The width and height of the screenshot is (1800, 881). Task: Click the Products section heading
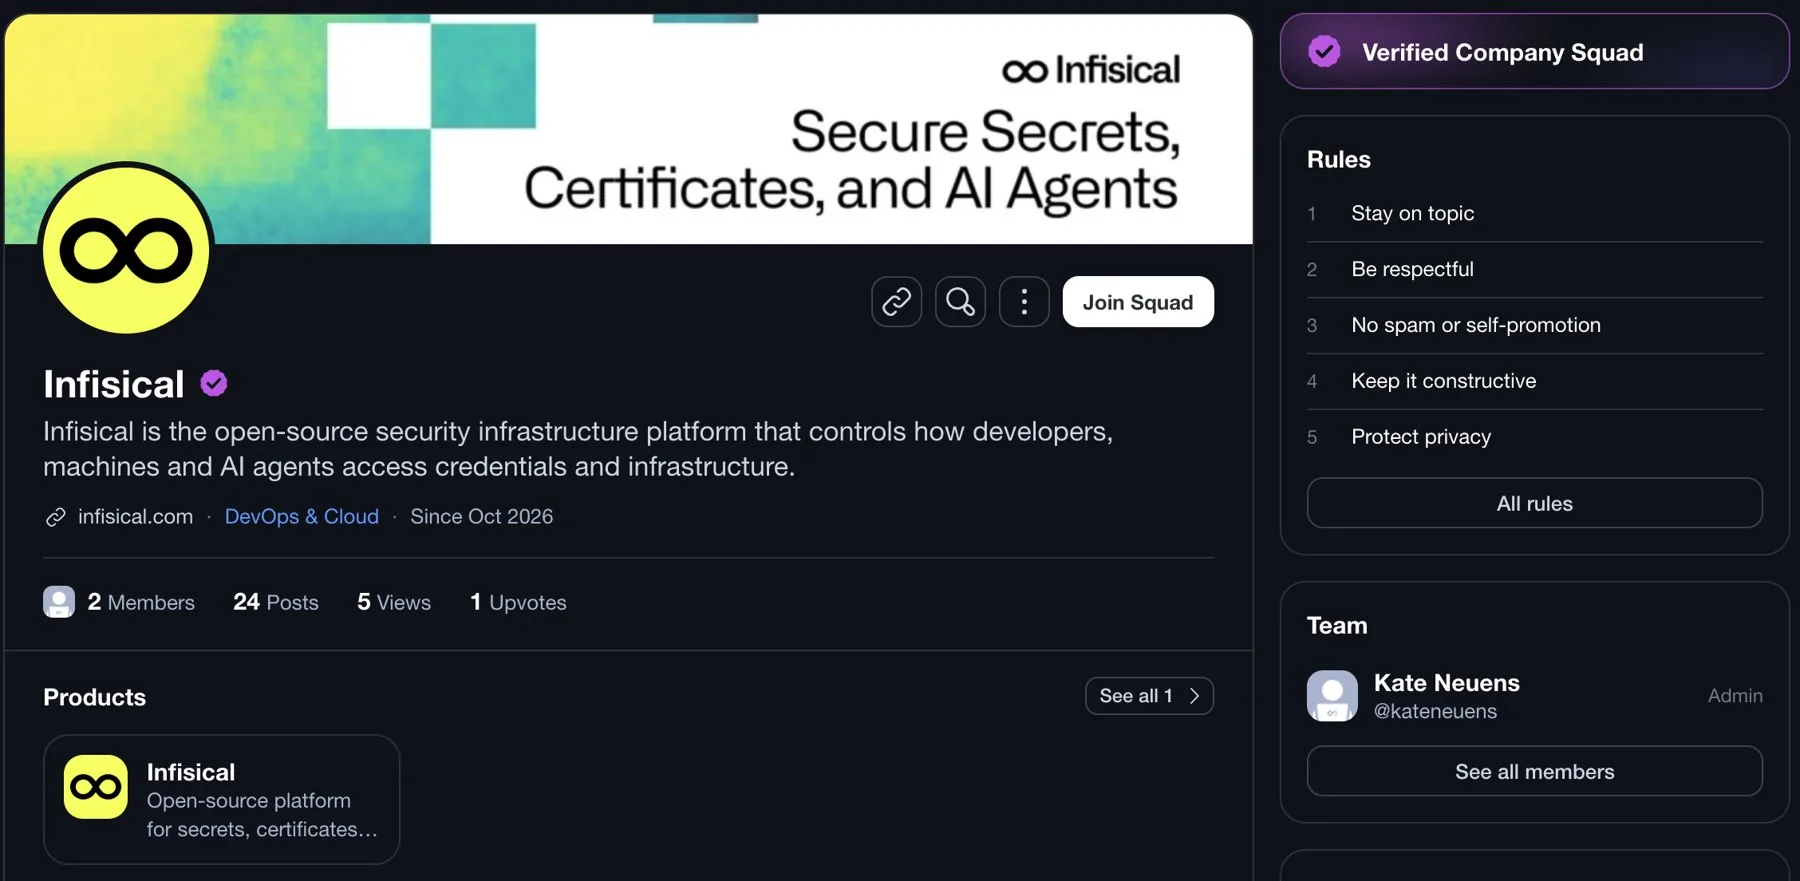(94, 697)
